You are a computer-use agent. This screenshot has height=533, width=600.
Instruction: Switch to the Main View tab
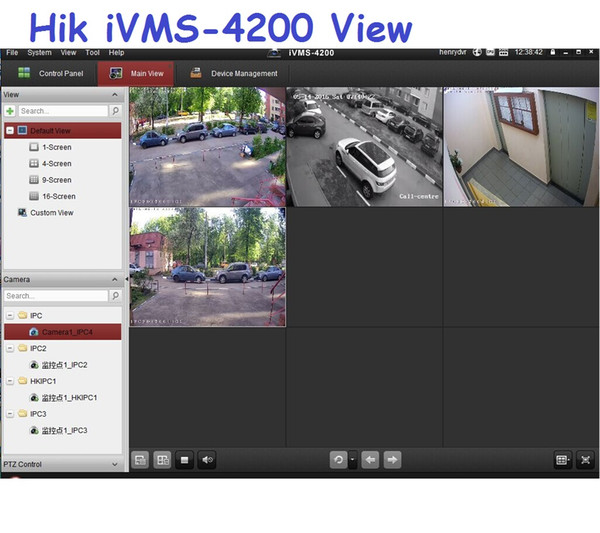(136, 73)
